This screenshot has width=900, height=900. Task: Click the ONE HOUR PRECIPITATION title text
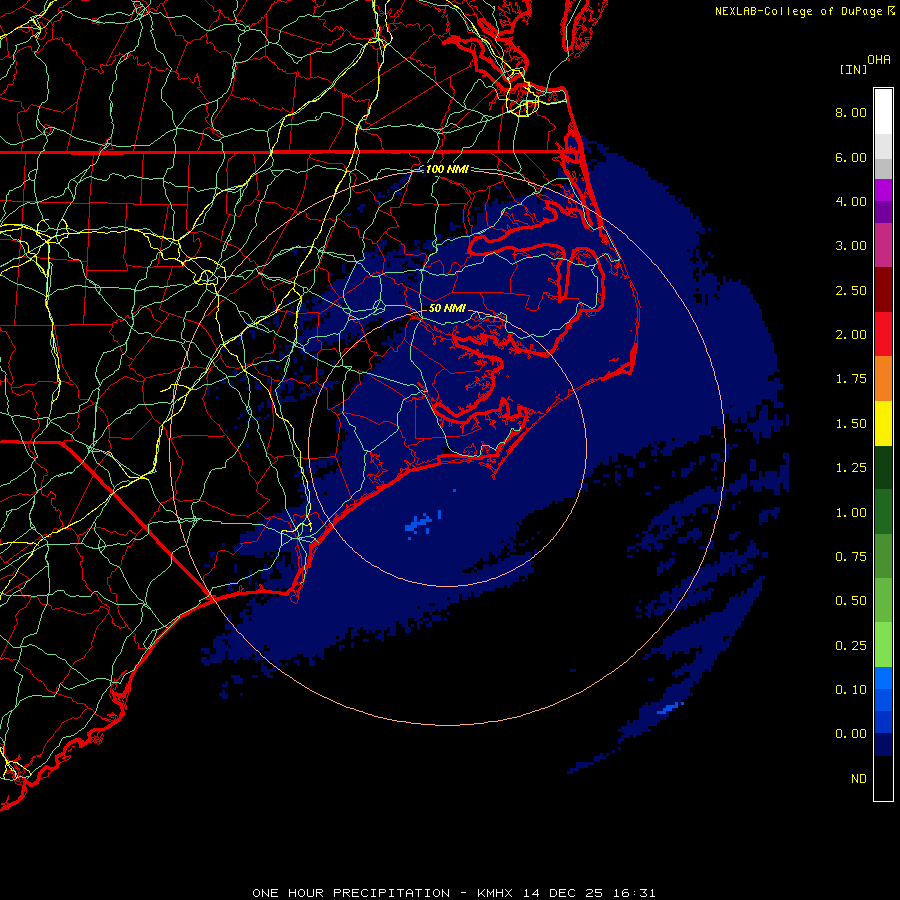click(x=351, y=893)
